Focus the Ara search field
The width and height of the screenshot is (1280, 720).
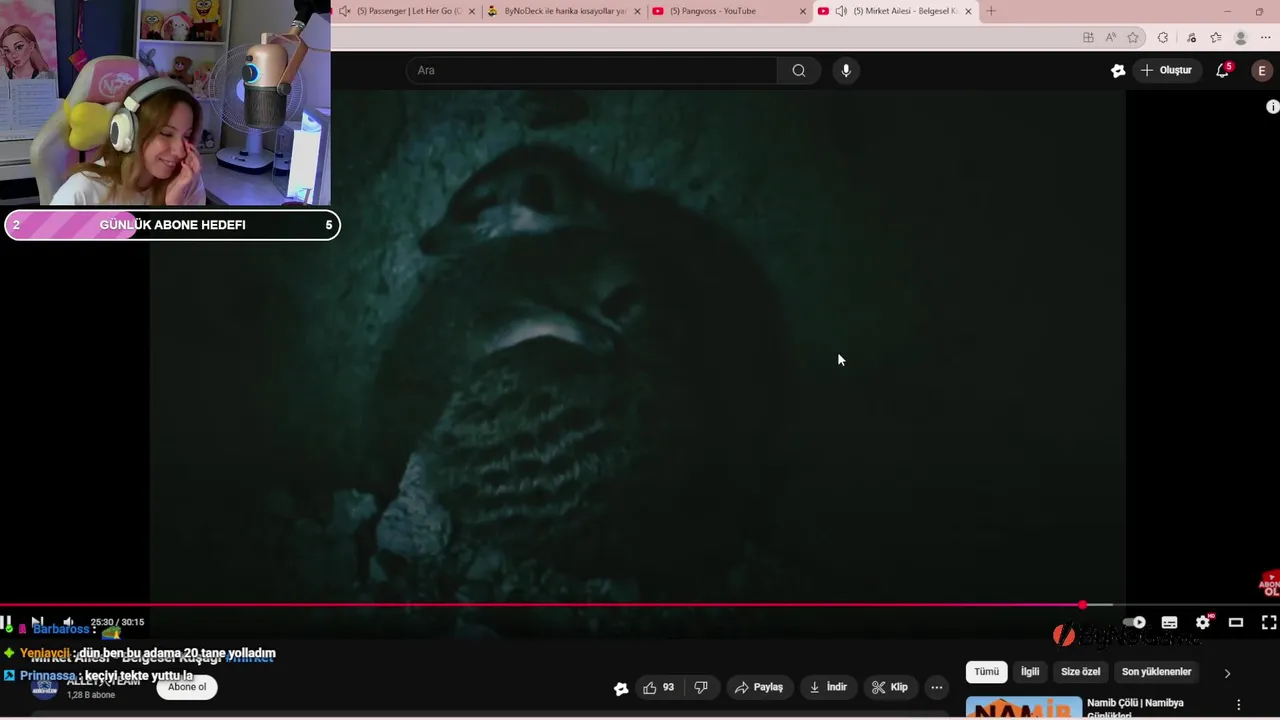(591, 70)
